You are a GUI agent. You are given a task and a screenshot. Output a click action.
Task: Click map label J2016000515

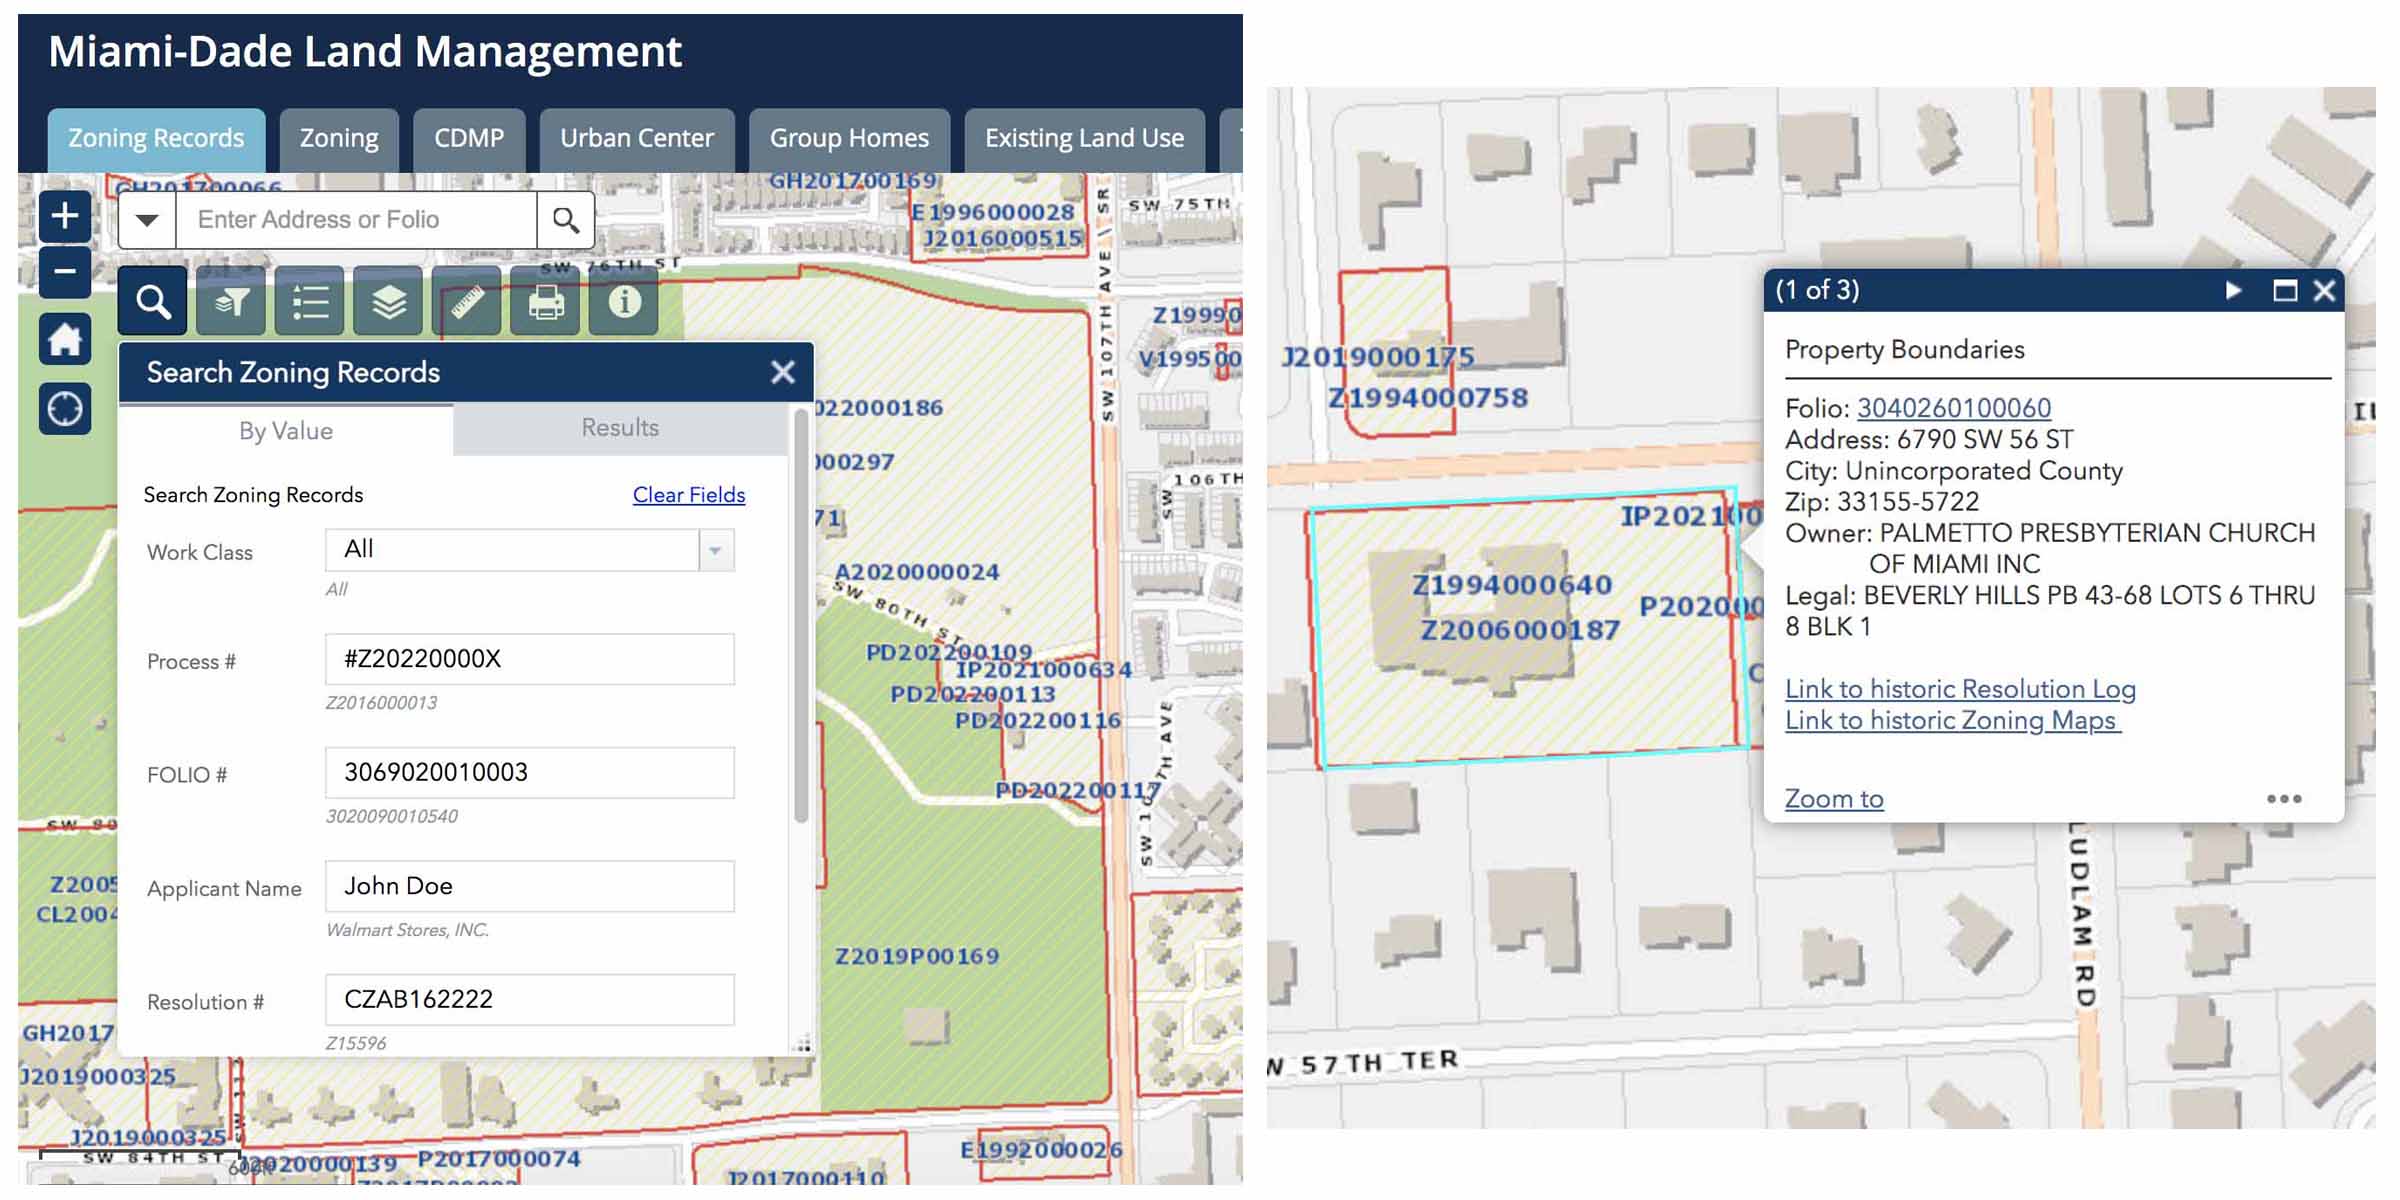1003,238
